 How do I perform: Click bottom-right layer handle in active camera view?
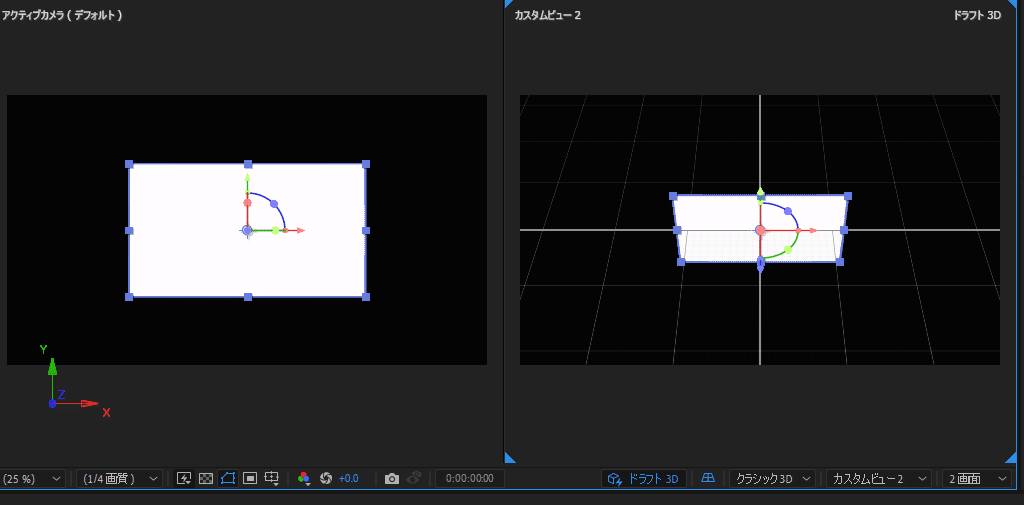pyautogui.click(x=366, y=297)
